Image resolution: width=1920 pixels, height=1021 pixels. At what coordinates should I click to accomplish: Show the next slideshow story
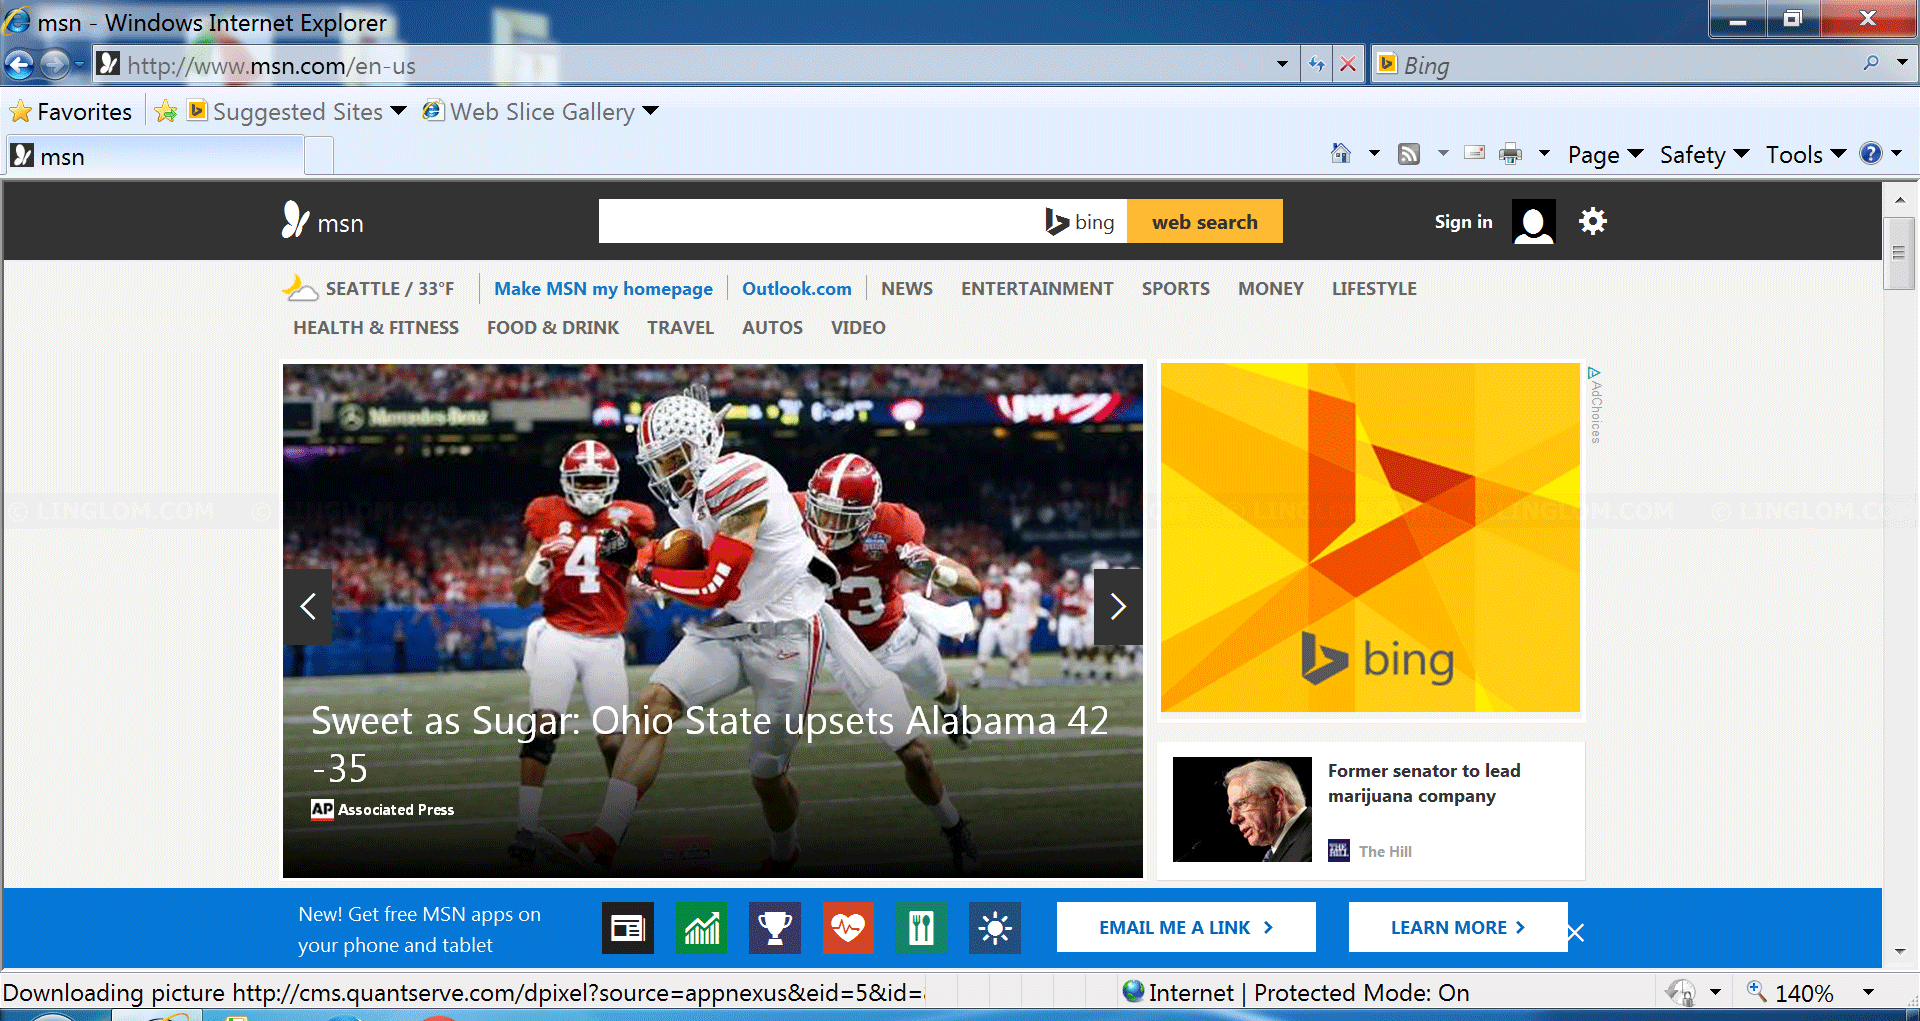1118,606
